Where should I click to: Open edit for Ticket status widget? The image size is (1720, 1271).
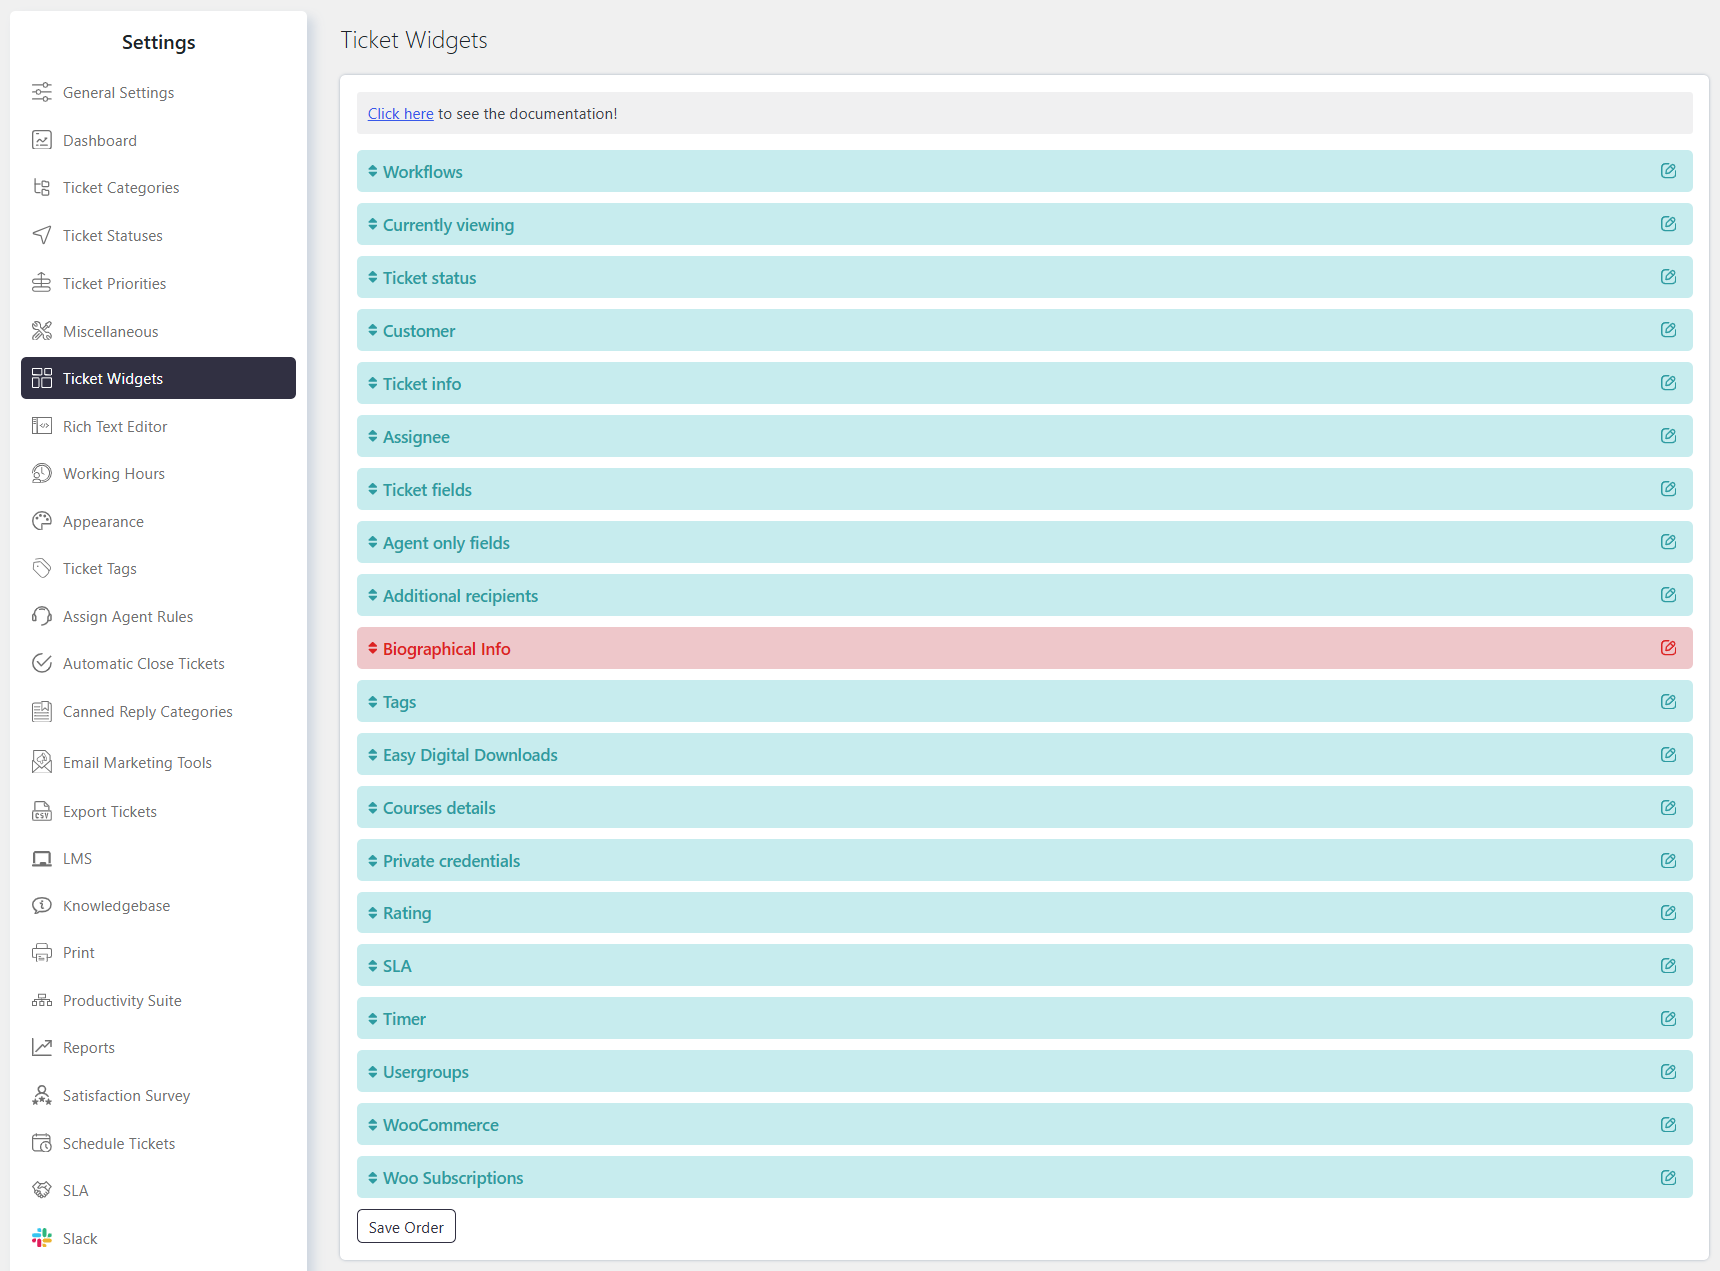[1668, 277]
